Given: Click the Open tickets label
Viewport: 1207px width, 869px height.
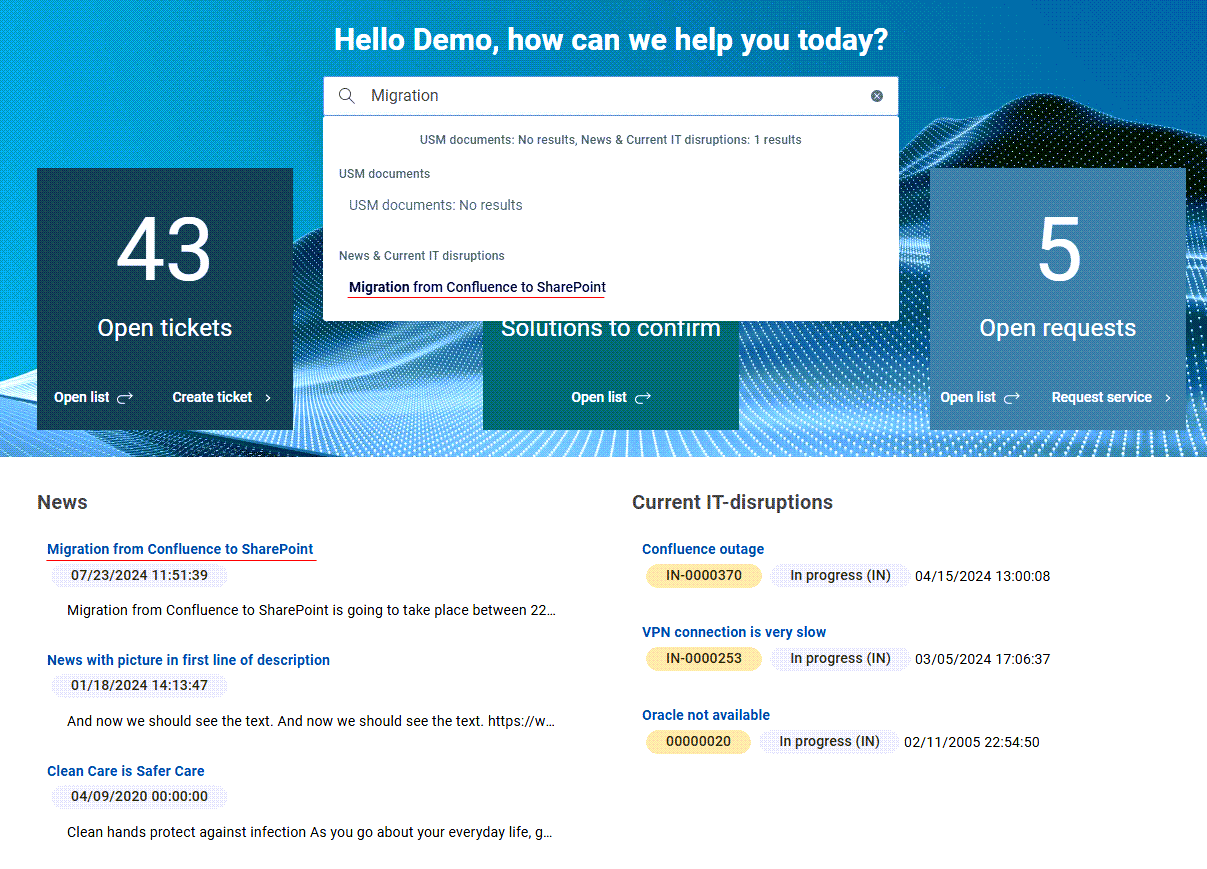Looking at the screenshot, I should (165, 328).
